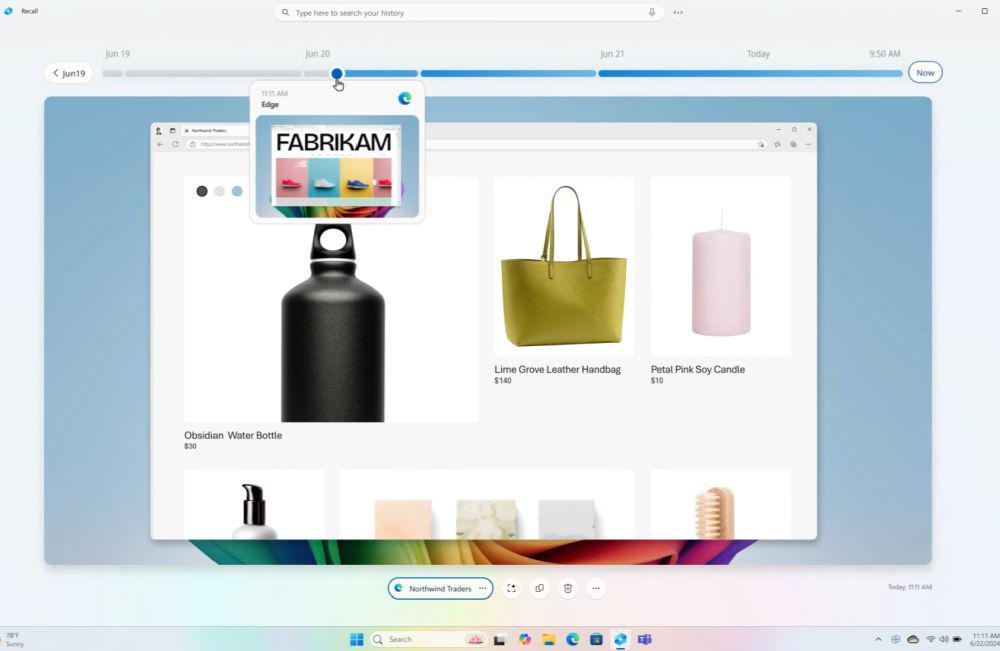Click the OneDrive cloud icon in system tray
1000x651 pixels.
[x=913, y=639]
